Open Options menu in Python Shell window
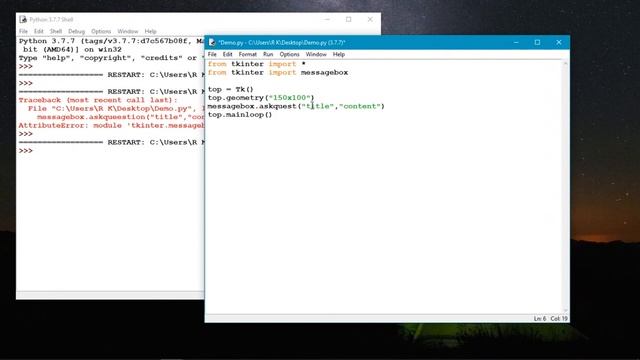The image size is (640, 360). point(101,31)
